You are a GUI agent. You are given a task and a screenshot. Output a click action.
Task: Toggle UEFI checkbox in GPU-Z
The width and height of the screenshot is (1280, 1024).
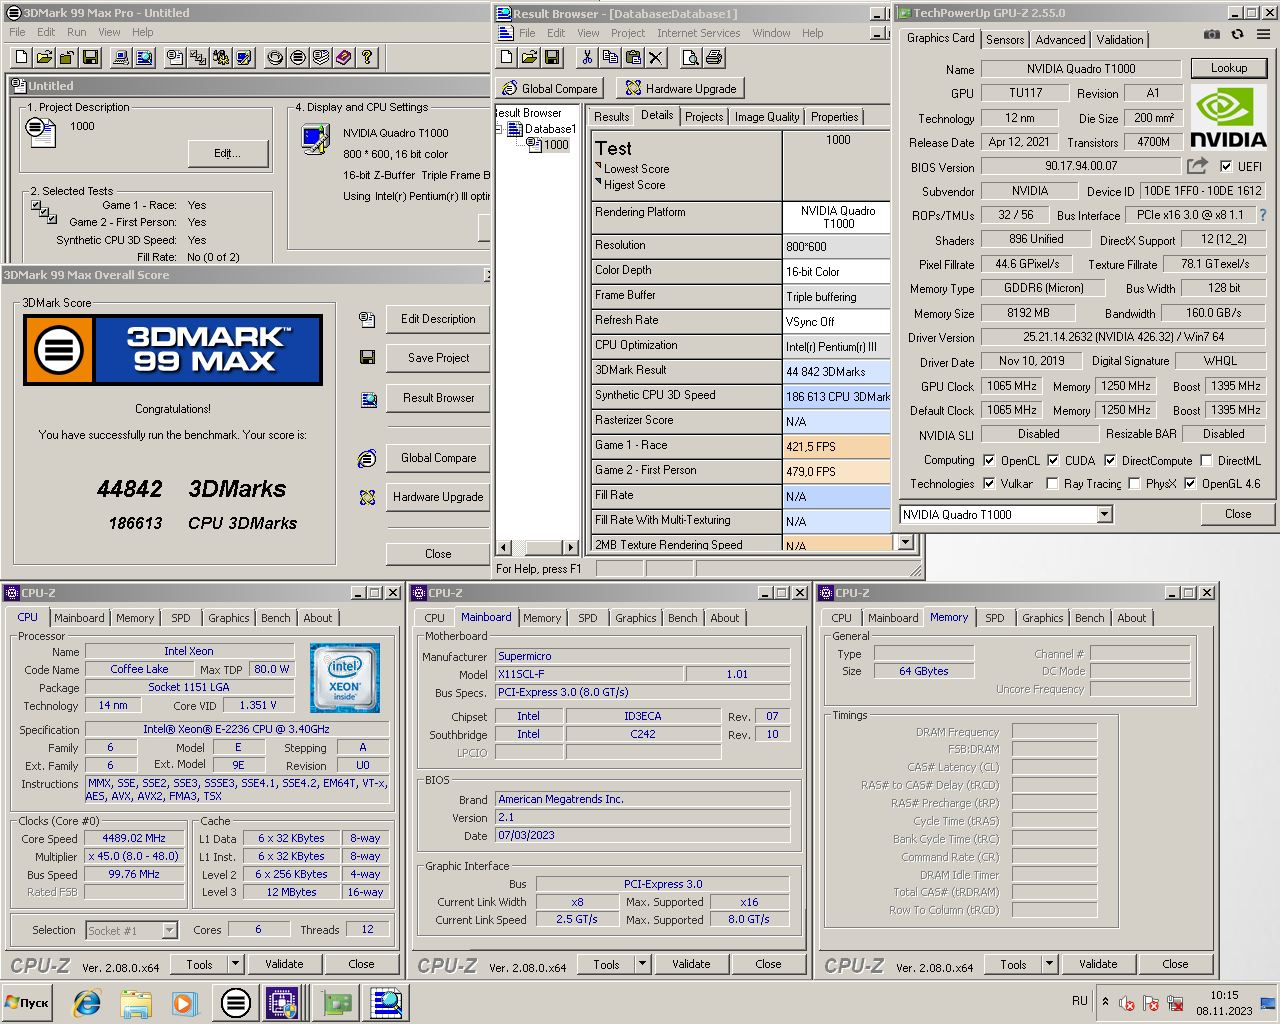(1226, 167)
